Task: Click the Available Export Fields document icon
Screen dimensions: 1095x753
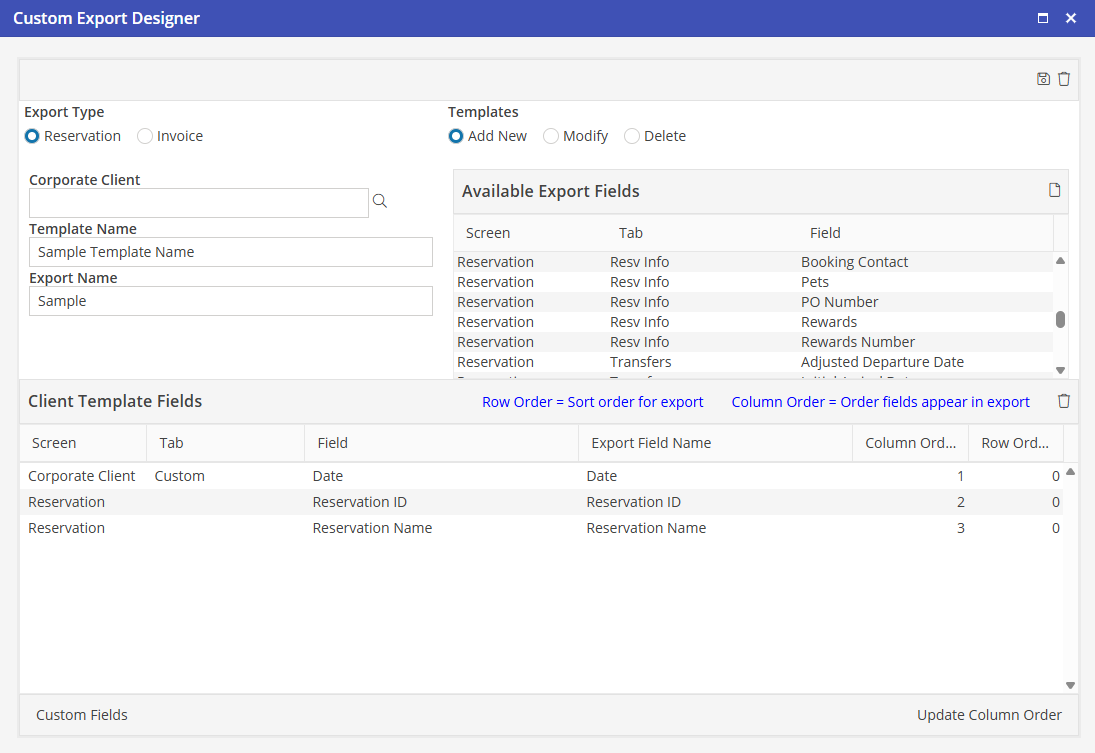Action: 1054,190
